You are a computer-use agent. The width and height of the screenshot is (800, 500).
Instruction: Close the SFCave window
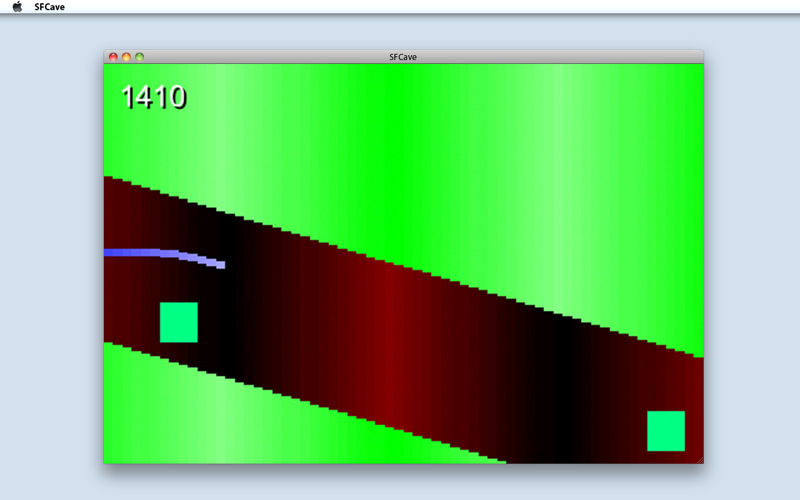[x=113, y=57]
